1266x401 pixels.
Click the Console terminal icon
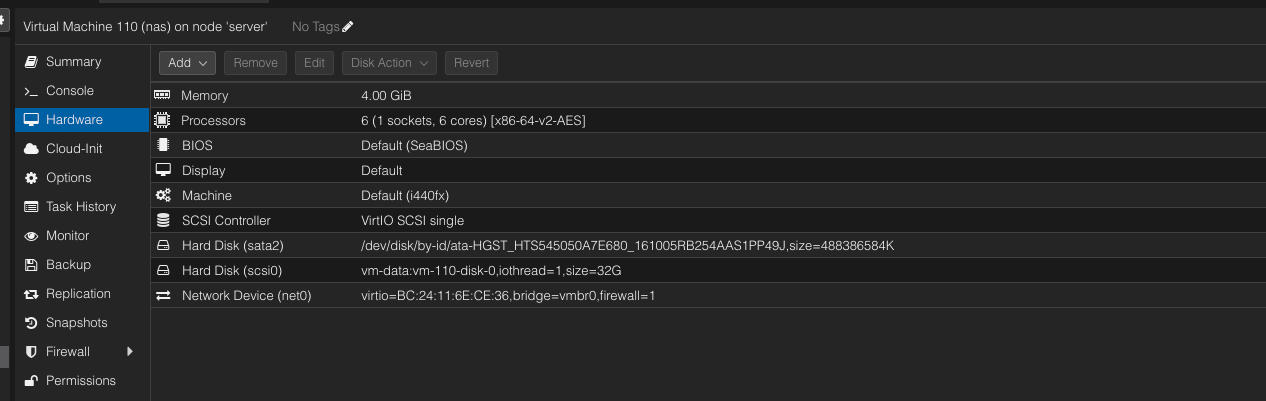click(x=30, y=91)
